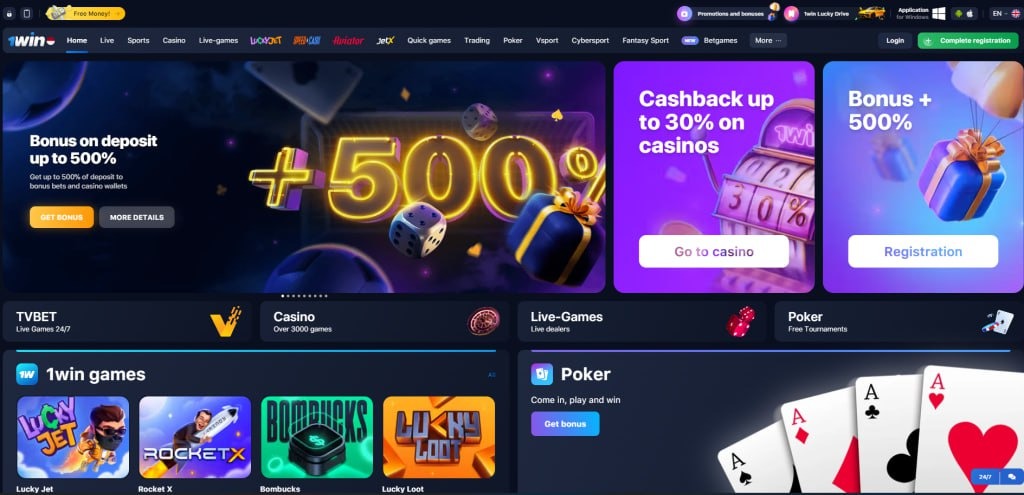Click the Android app icon

(x=958, y=13)
